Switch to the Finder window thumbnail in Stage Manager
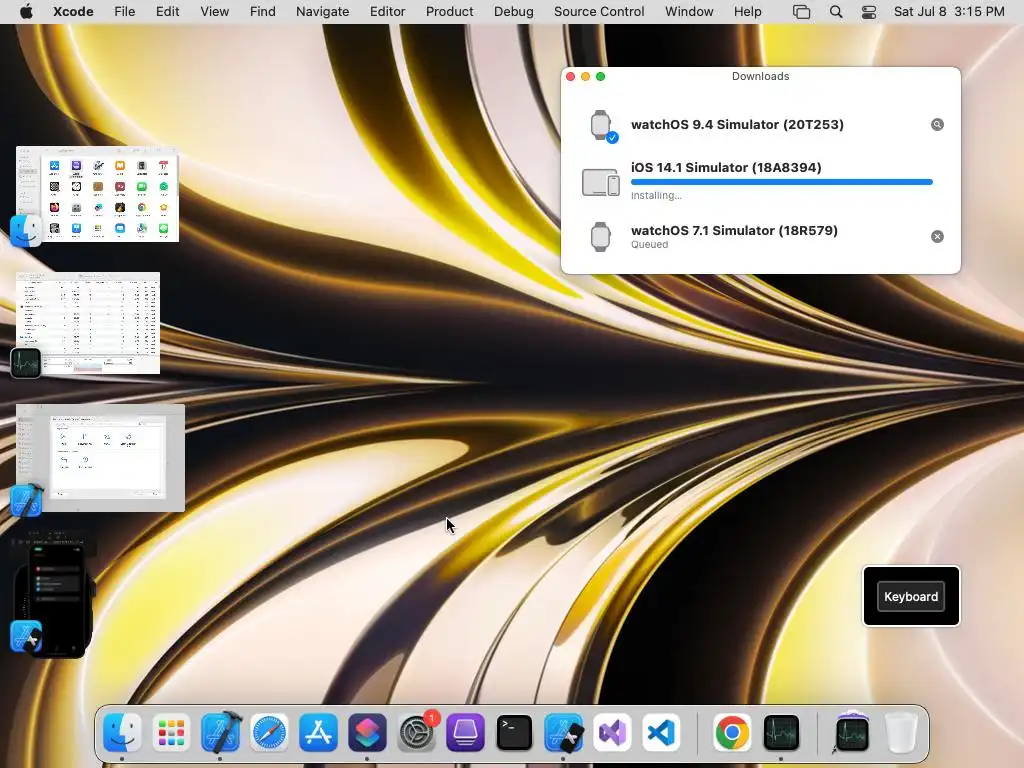The height and width of the screenshot is (768, 1024). 97,194
